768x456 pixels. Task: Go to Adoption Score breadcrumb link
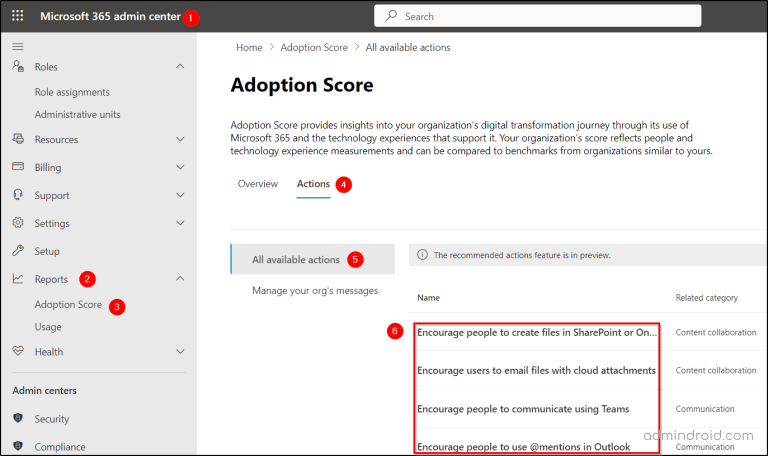click(x=314, y=48)
